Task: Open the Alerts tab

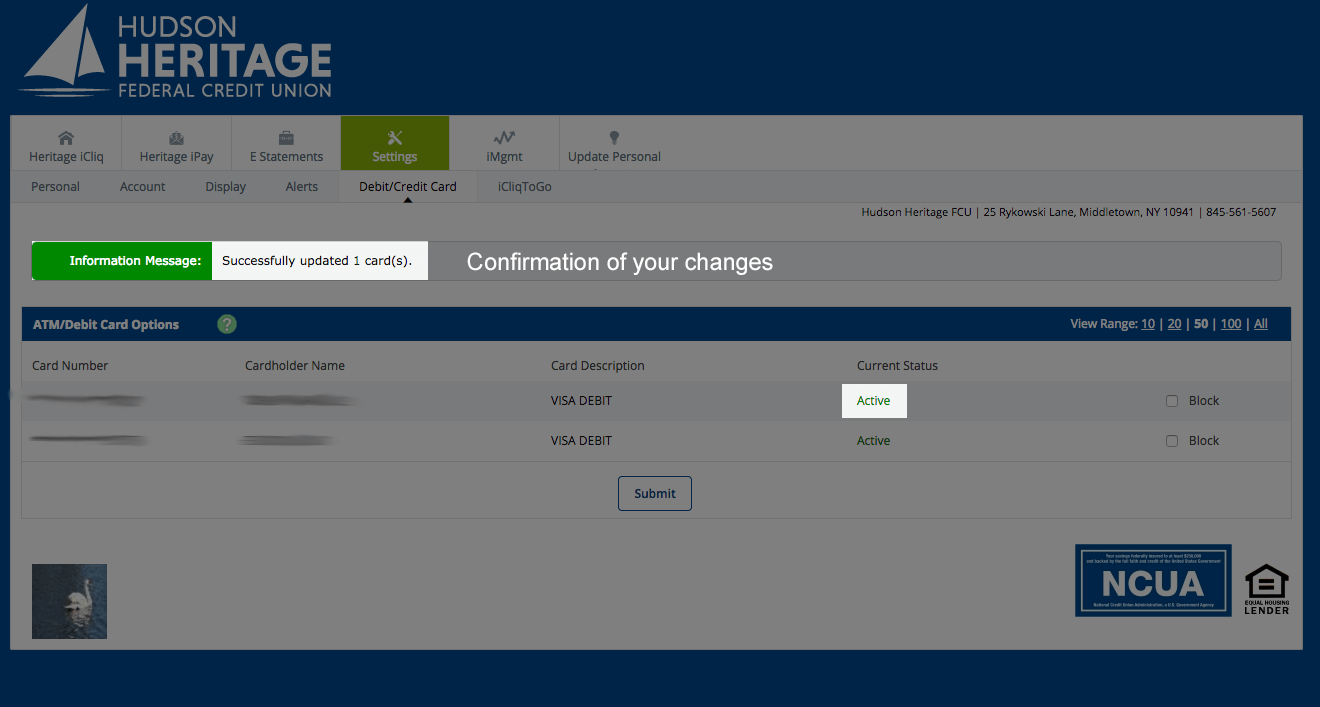Action: click(x=301, y=186)
